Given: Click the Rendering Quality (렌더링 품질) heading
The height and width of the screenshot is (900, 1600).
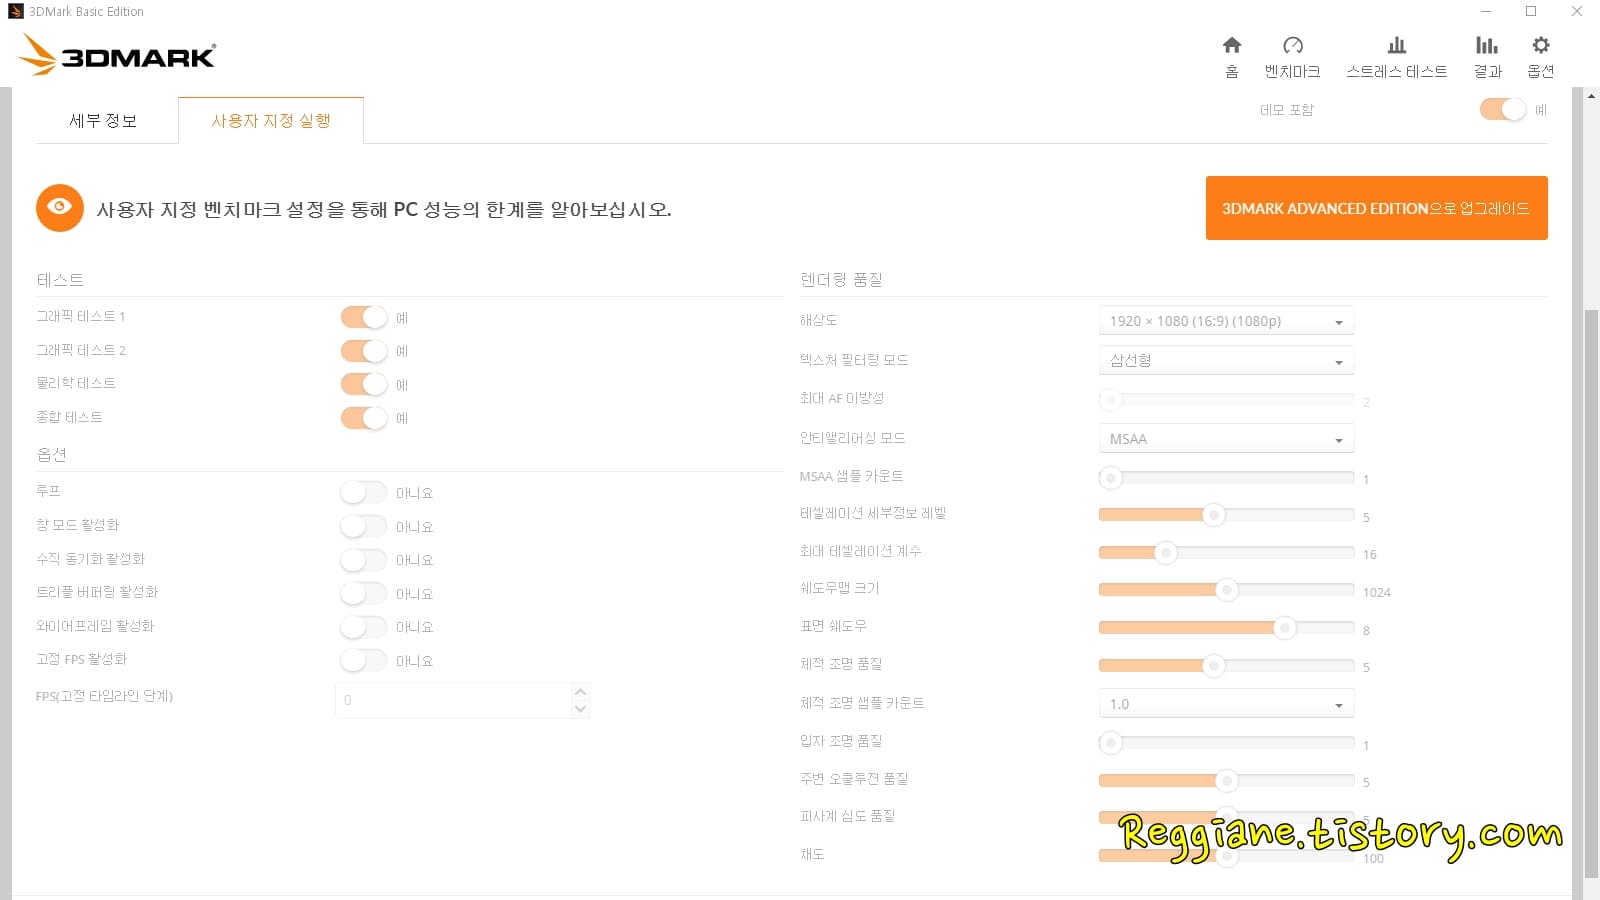Looking at the screenshot, I should [x=841, y=280].
